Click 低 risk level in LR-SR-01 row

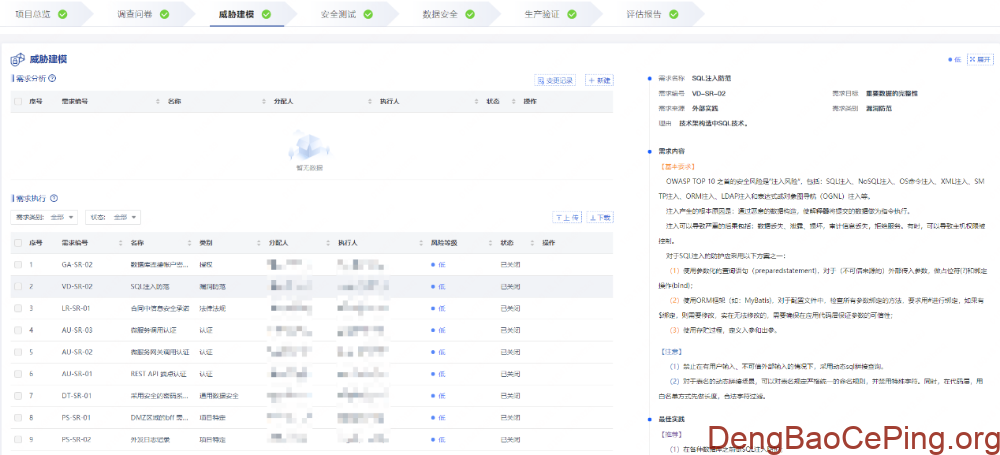tap(438, 308)
